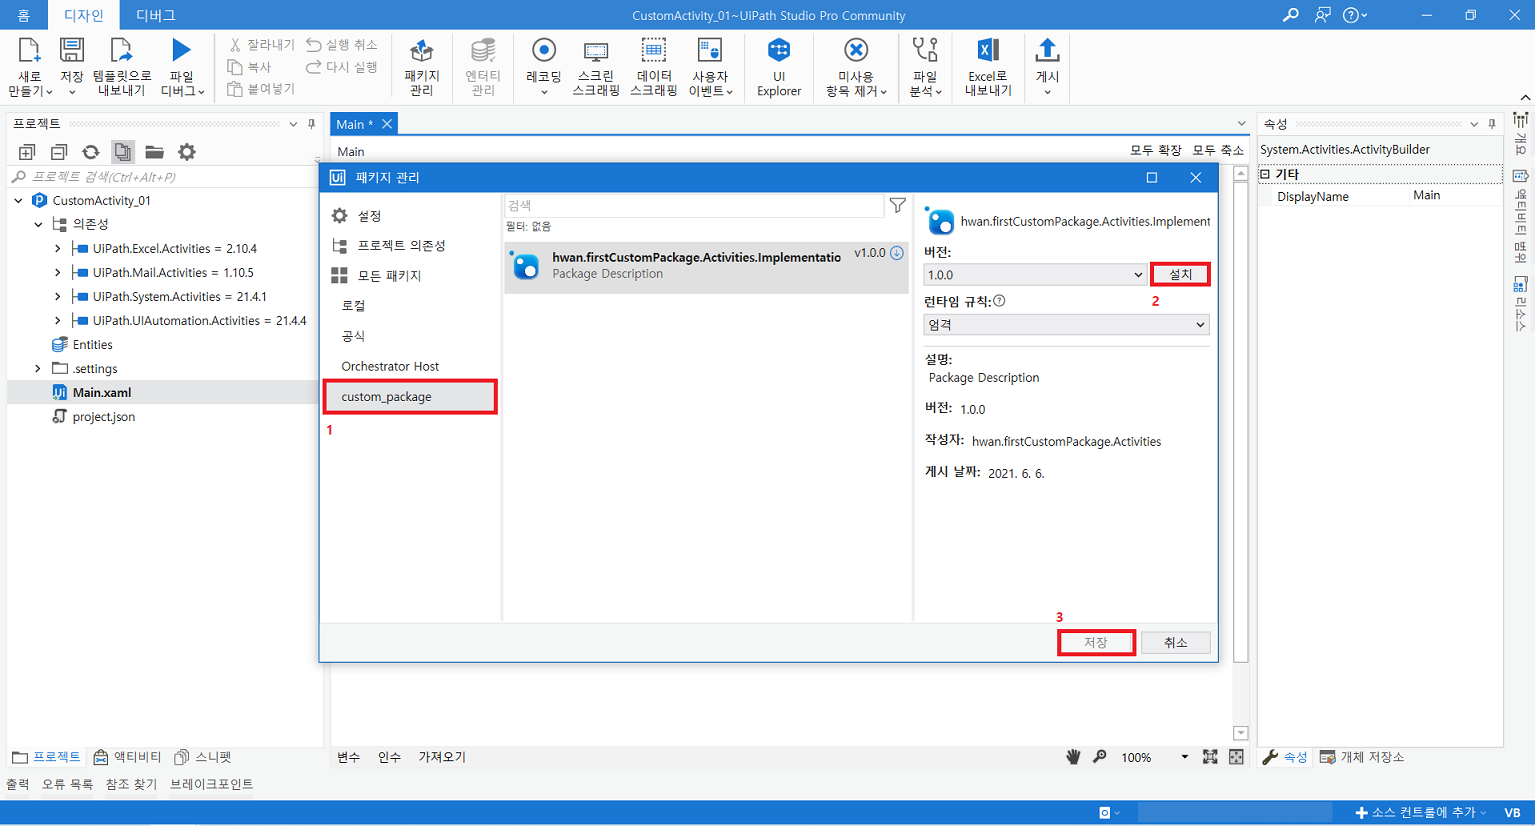This screenshot has height=826, width=1535.
Task: Click the overview icon beside fit-to-screen
Action: 1236,757
